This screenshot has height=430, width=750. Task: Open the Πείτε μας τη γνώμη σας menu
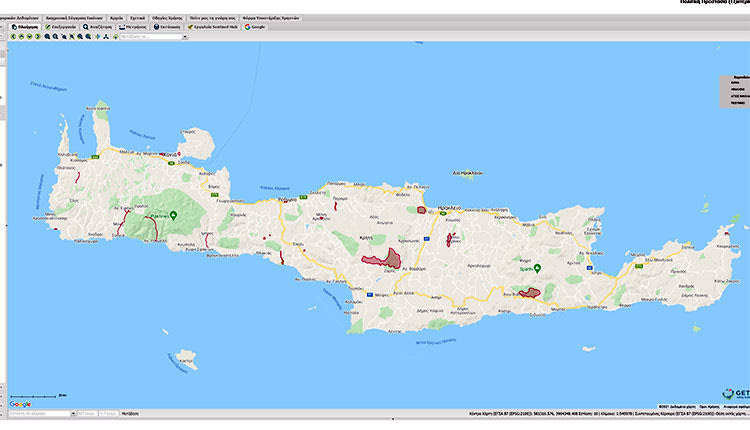click(x=212, y=18)
